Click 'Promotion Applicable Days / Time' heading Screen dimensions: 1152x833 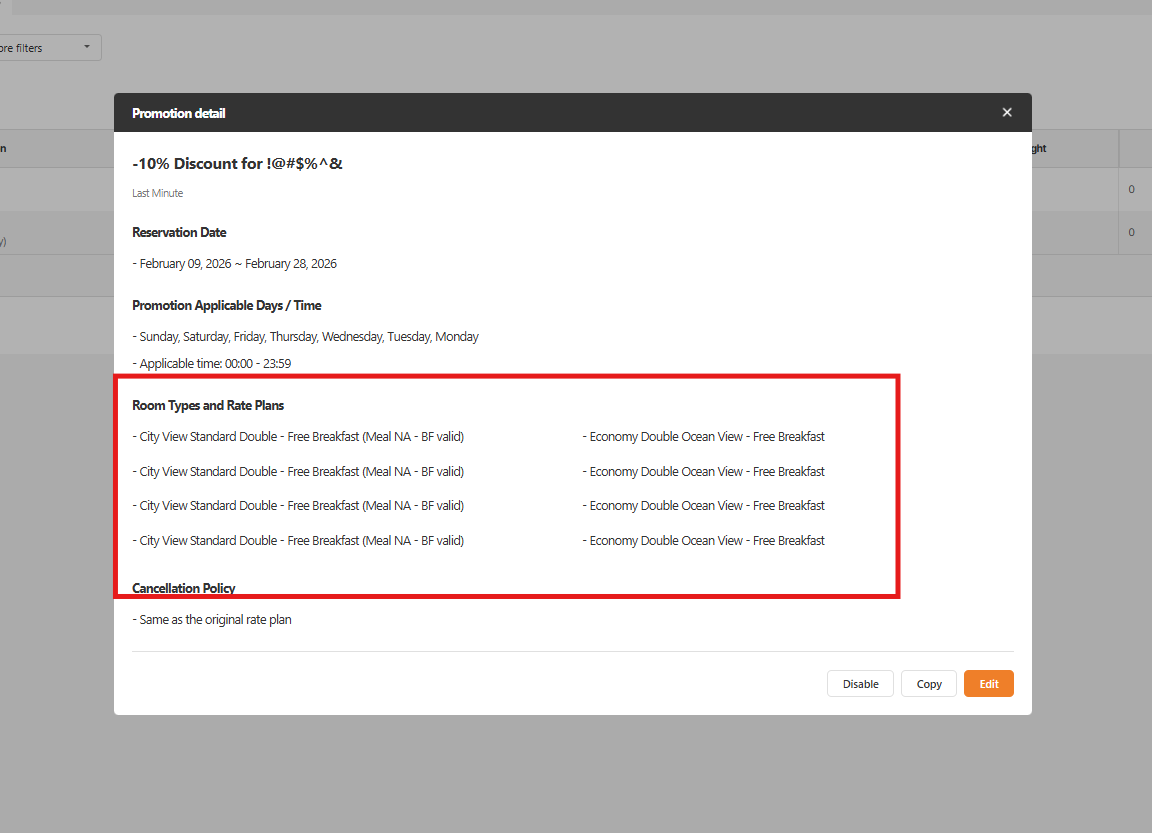tap(226, 306)
